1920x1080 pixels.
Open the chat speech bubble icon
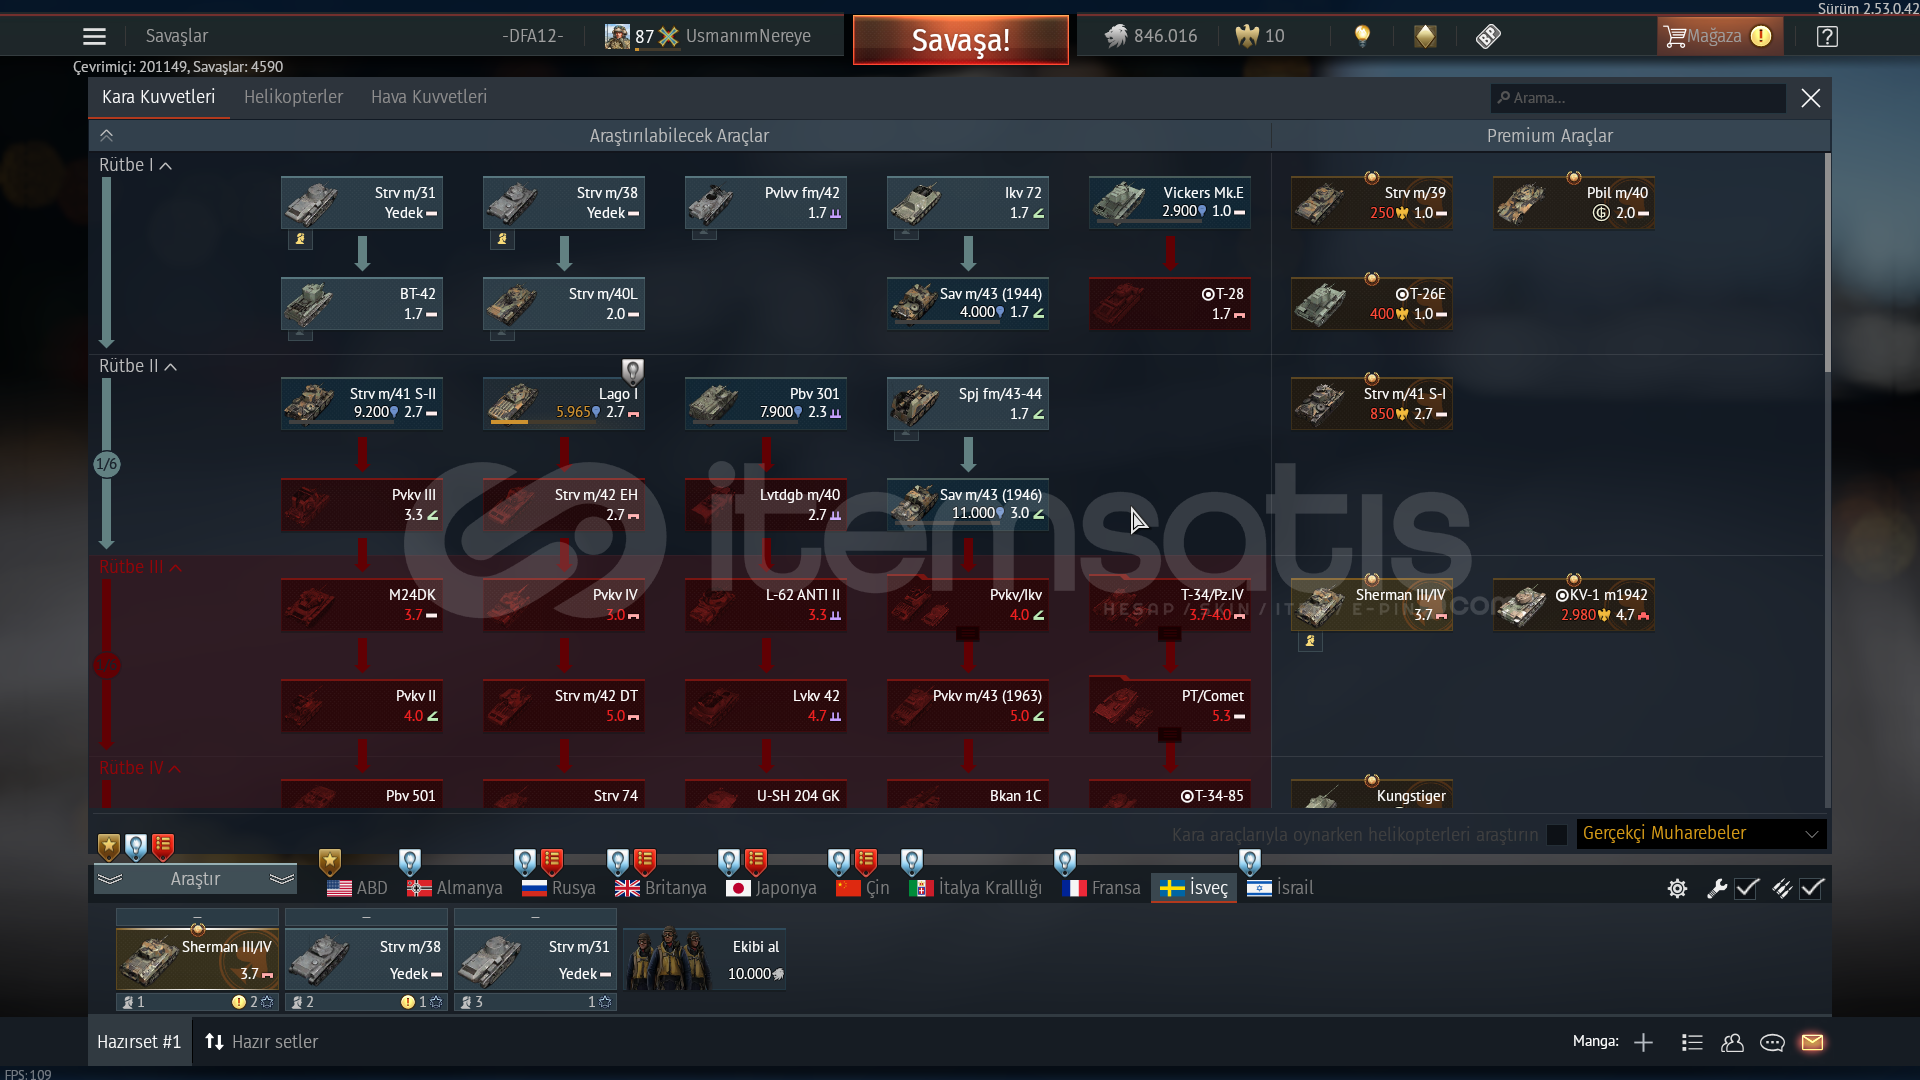click(1772, 1042)
